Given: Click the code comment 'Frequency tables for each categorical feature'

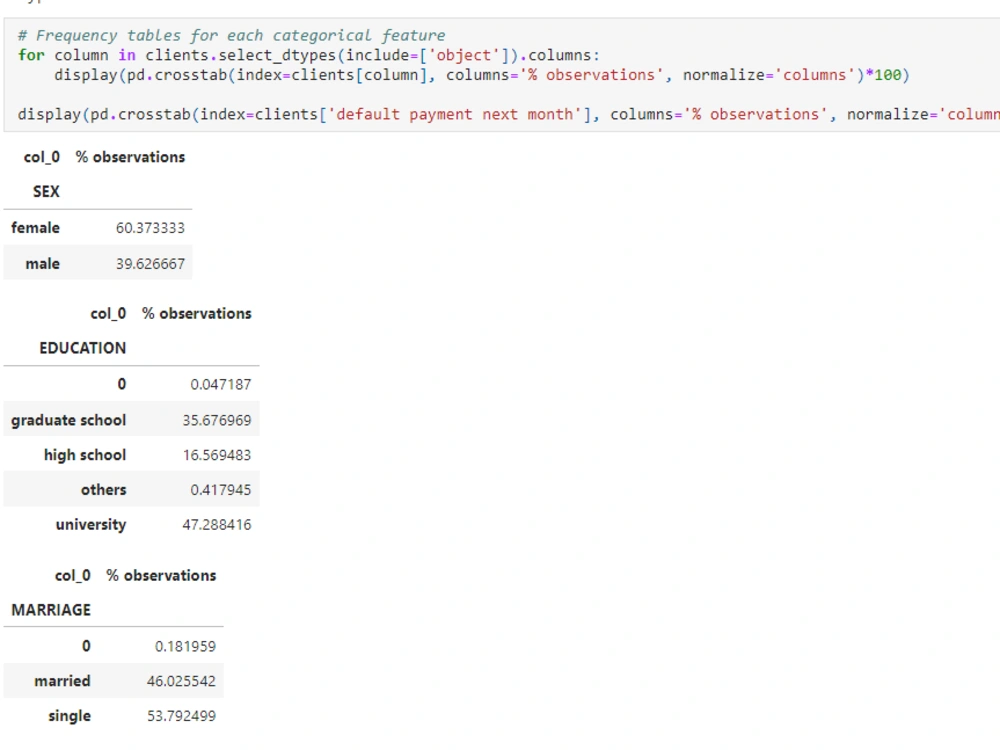Looking at the screenshot, I should coord(232,36).
